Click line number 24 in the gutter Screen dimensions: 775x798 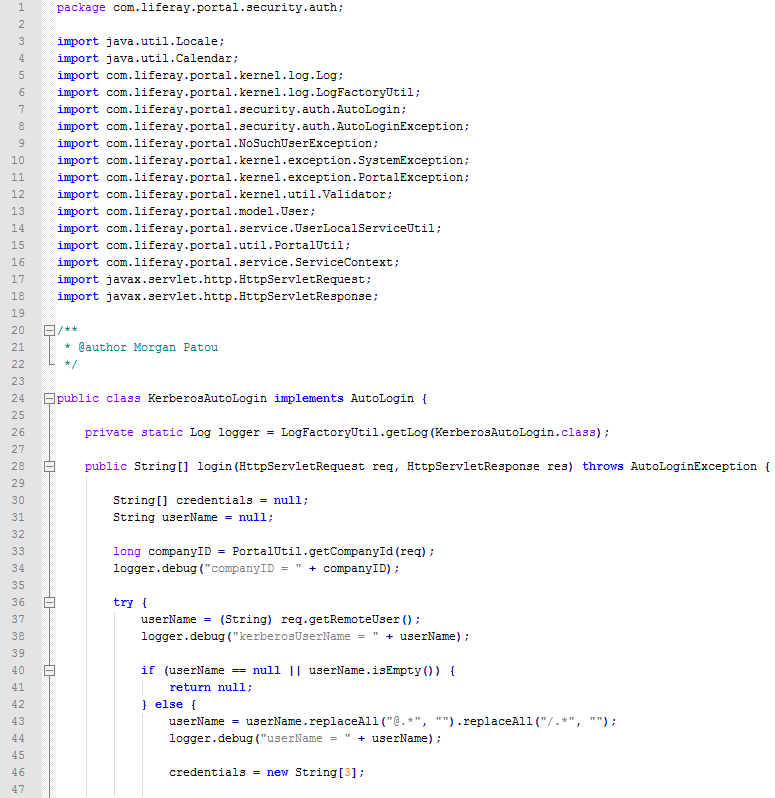pyautogui.click(x=18, y=398)
